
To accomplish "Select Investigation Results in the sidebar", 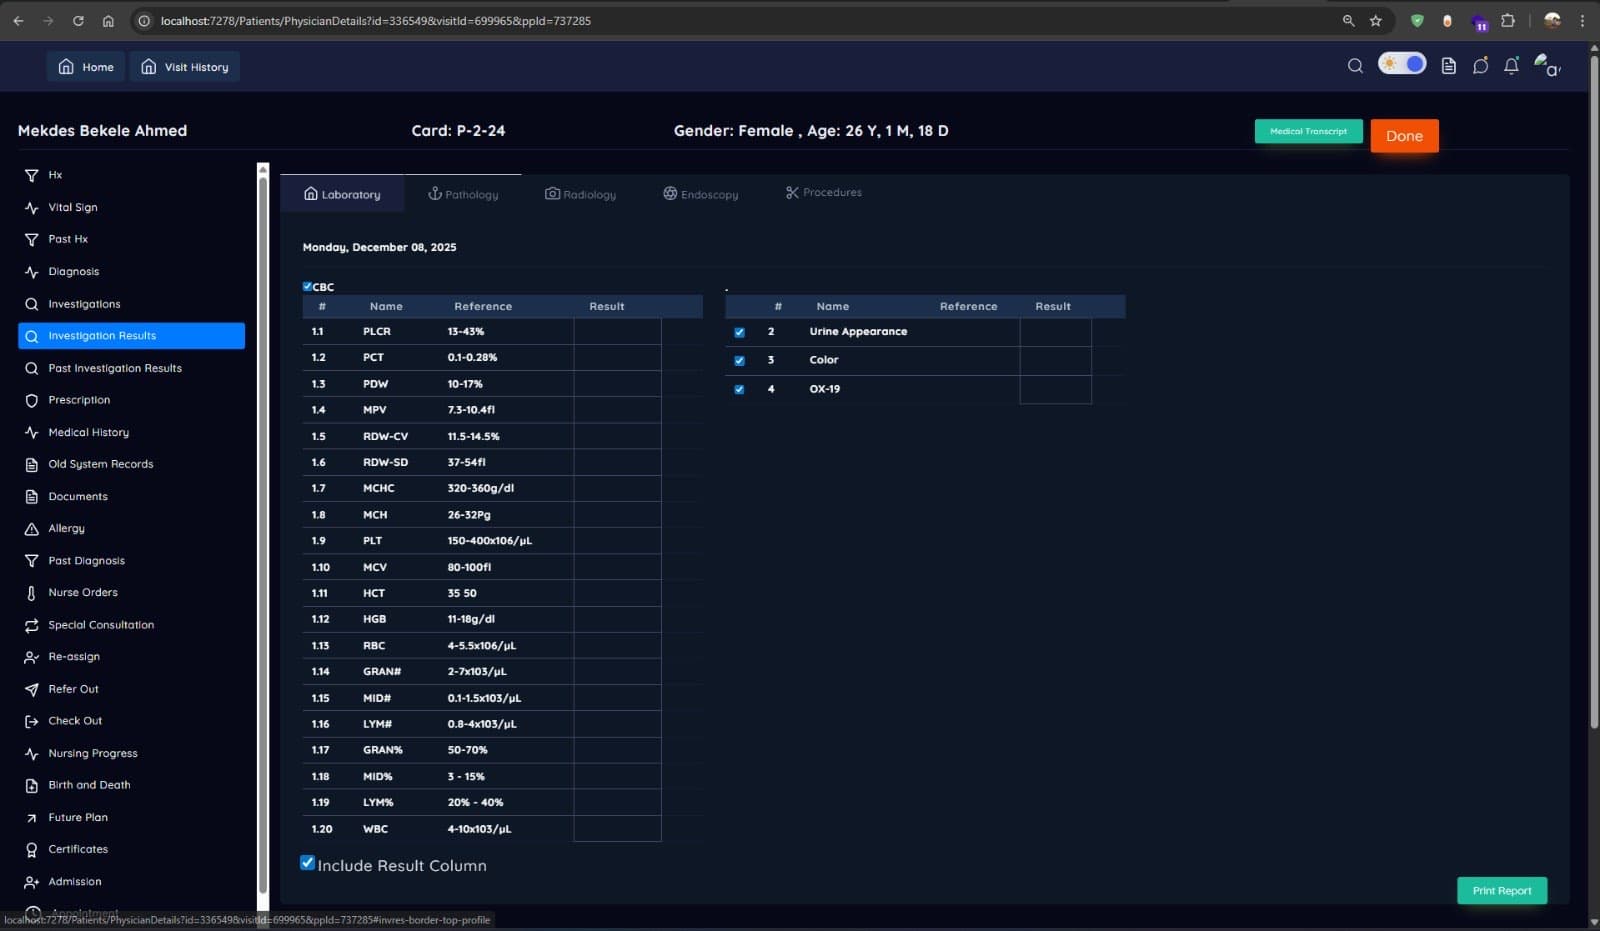I will (x=131, y=336).
